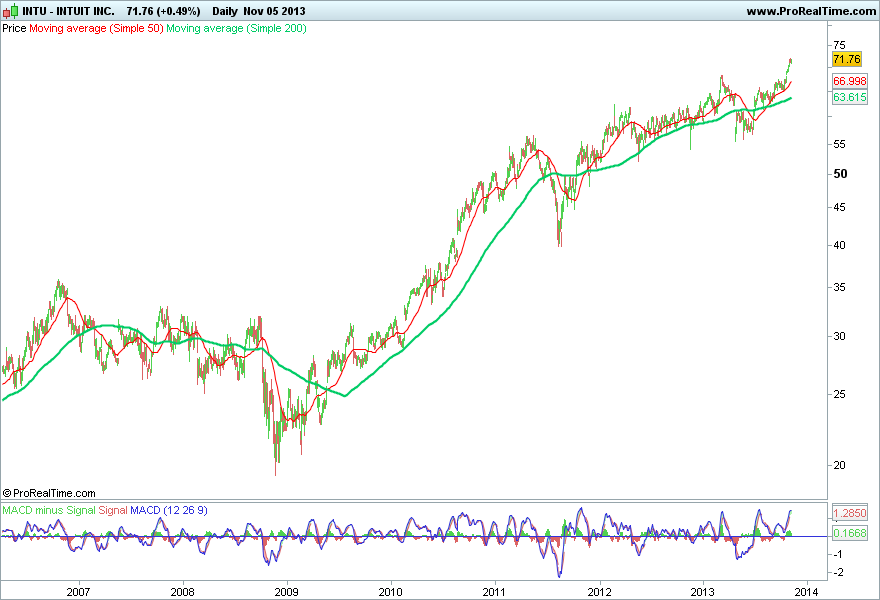Click the 1.2850 MACD value tag
This screenshot has height=600, width=880.
850,513
